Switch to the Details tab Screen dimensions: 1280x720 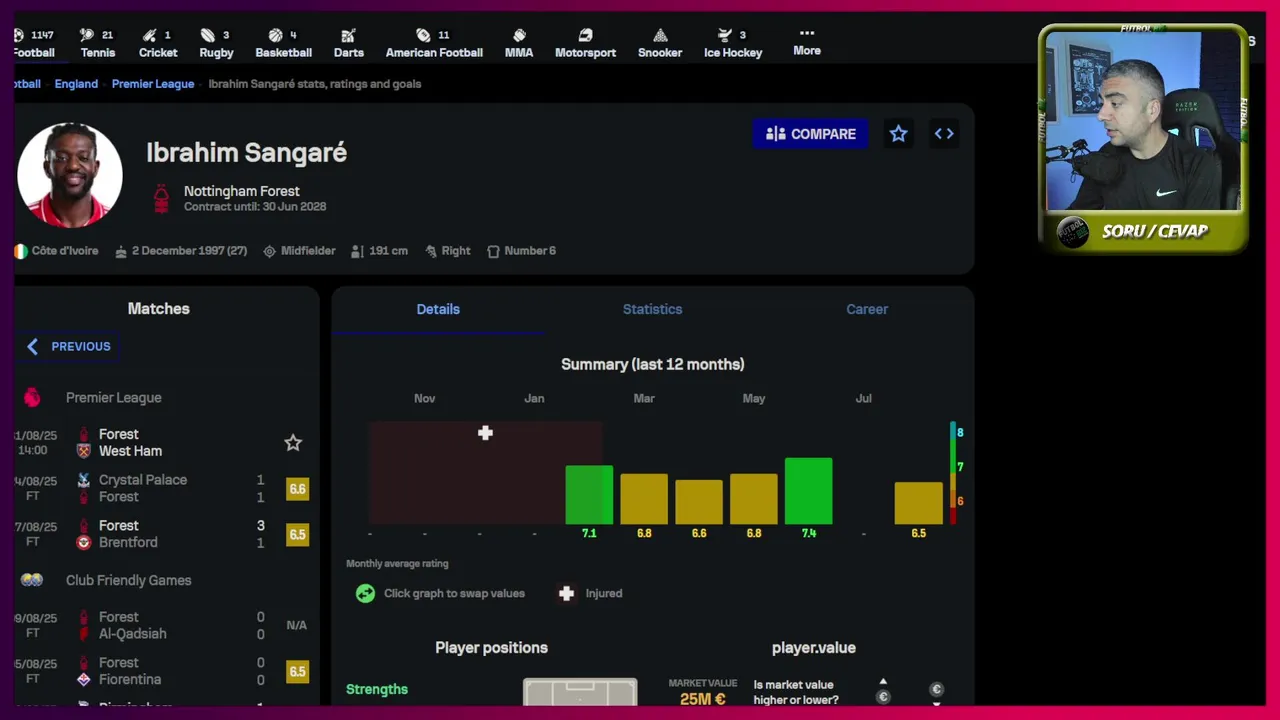pyautogui.click(x=438, y=309)
